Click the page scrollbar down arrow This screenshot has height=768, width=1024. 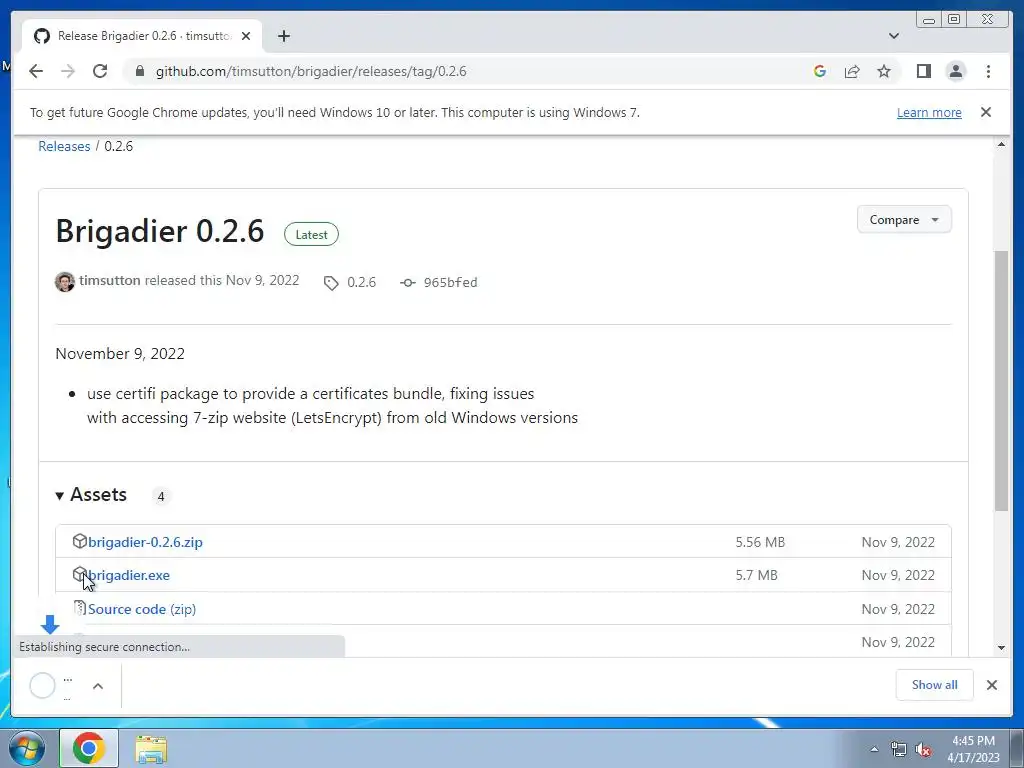point(1001,648)
